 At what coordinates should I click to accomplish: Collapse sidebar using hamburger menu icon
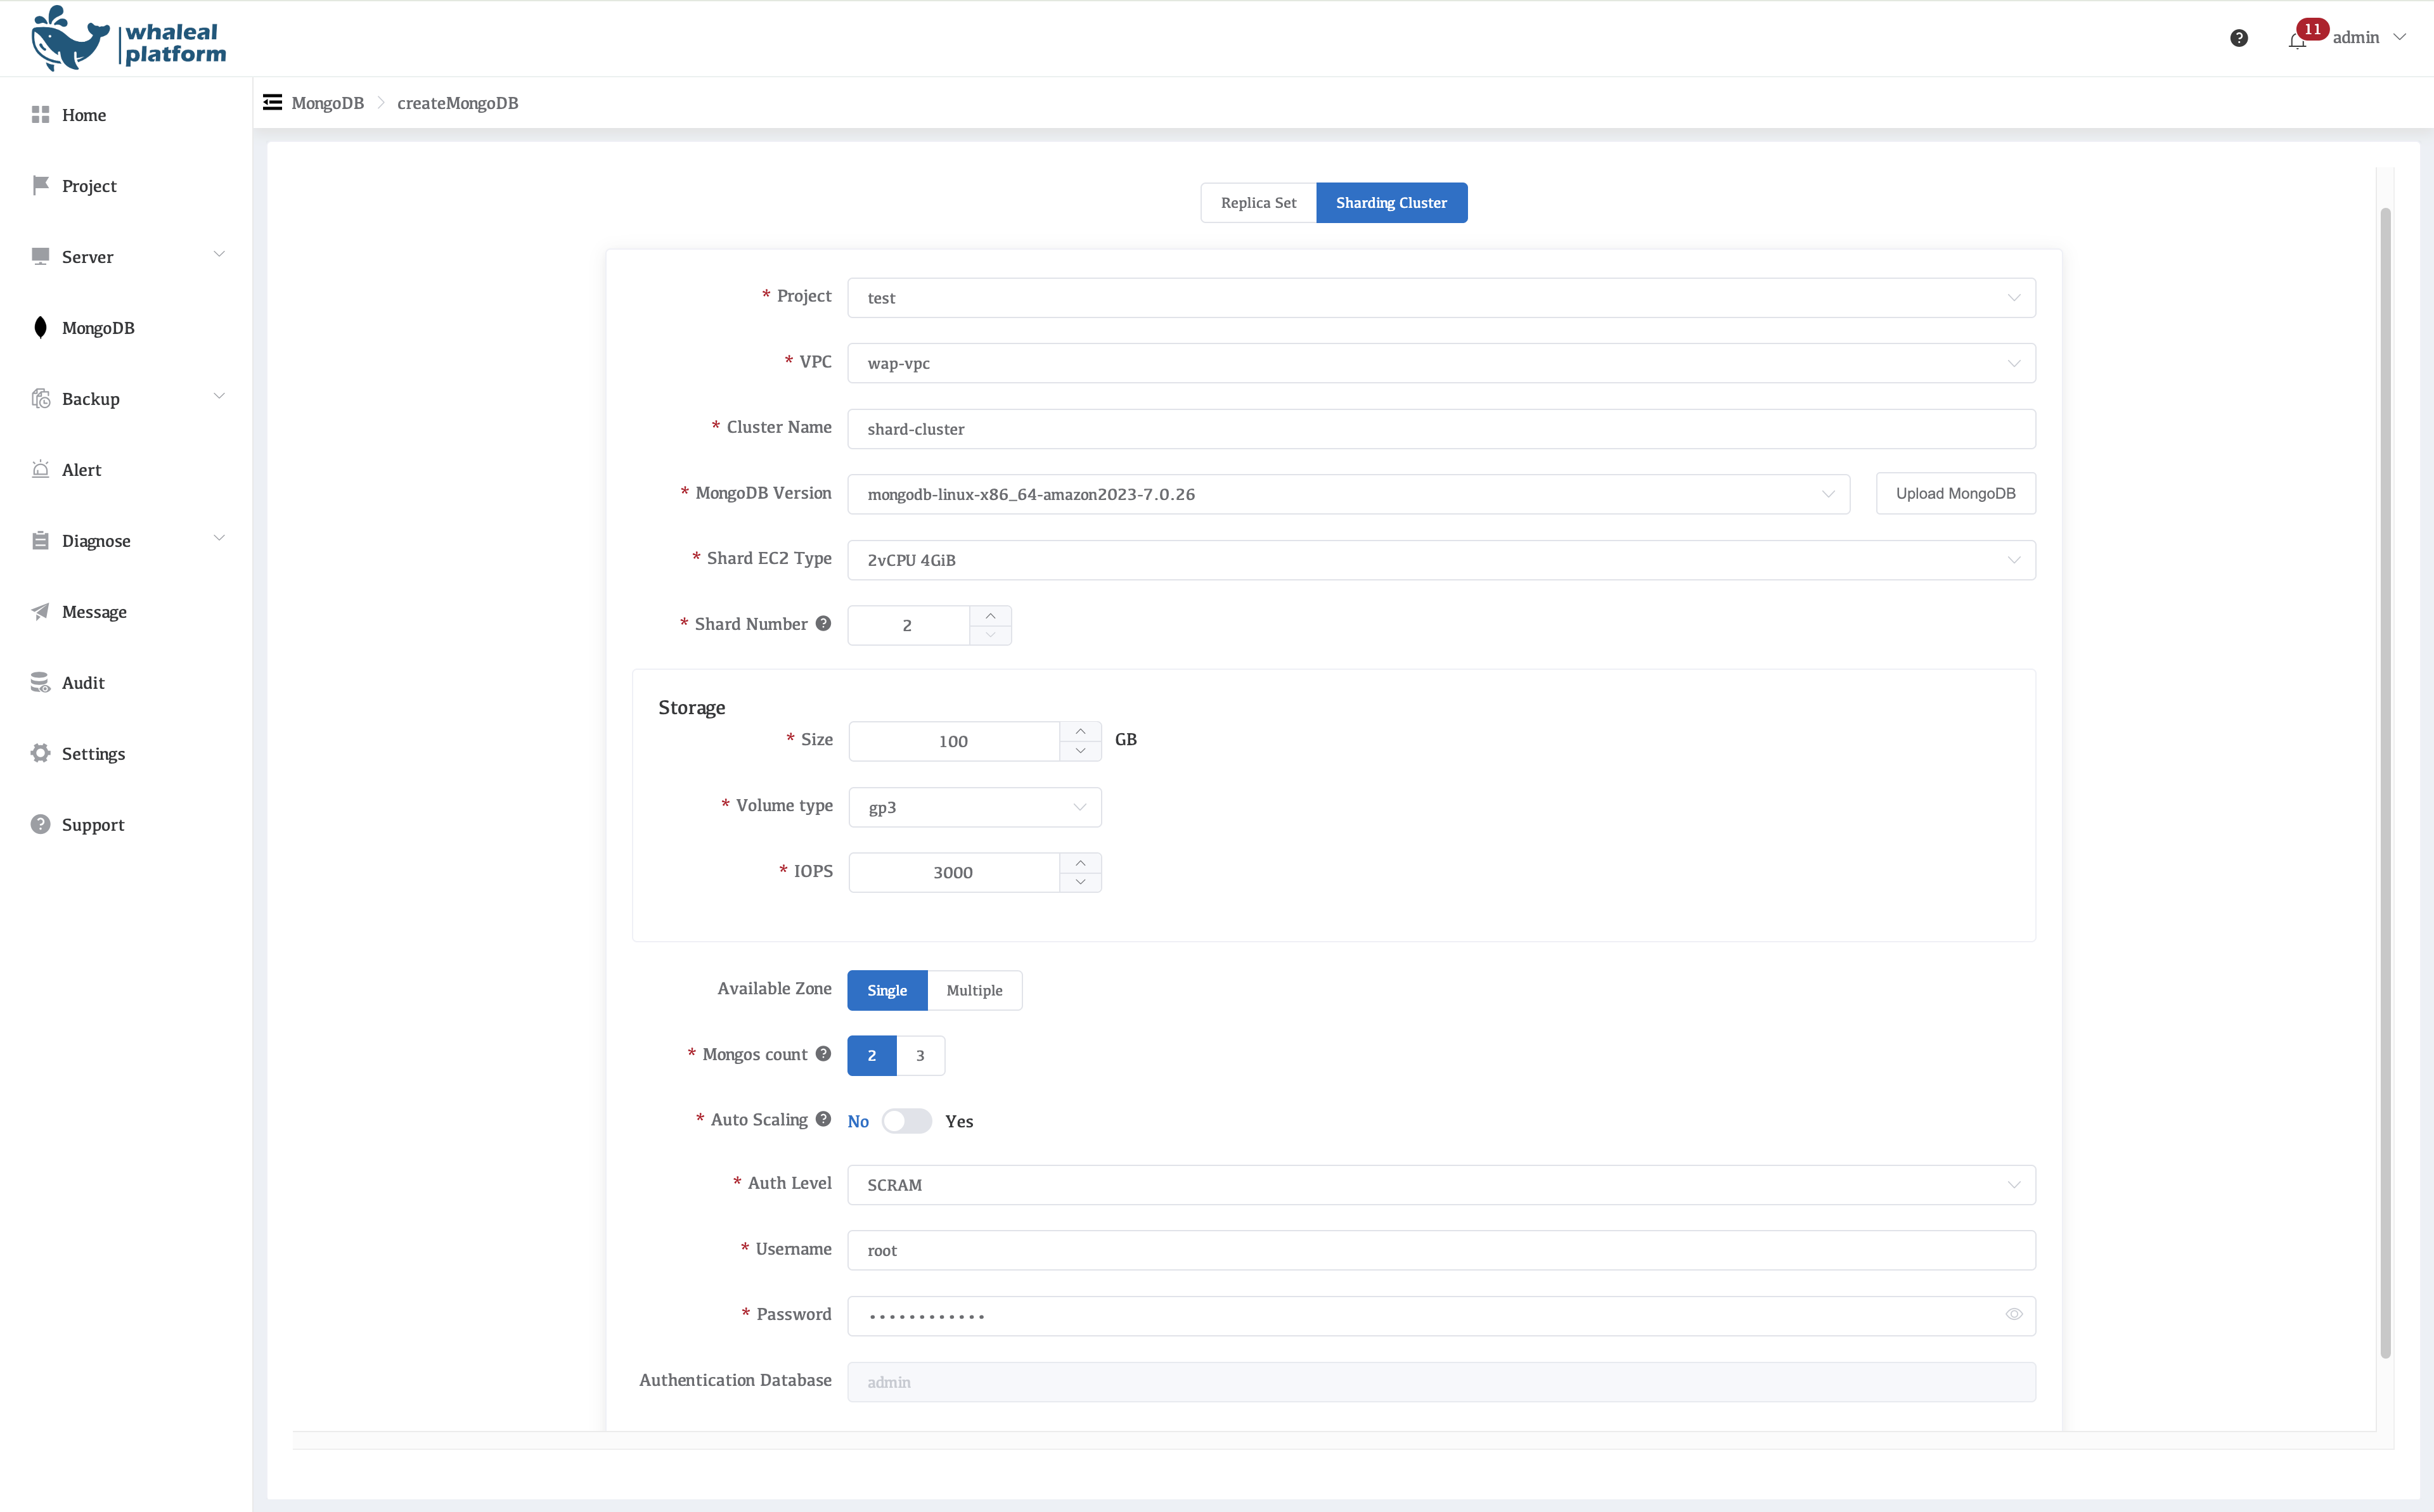click(272, 102)
